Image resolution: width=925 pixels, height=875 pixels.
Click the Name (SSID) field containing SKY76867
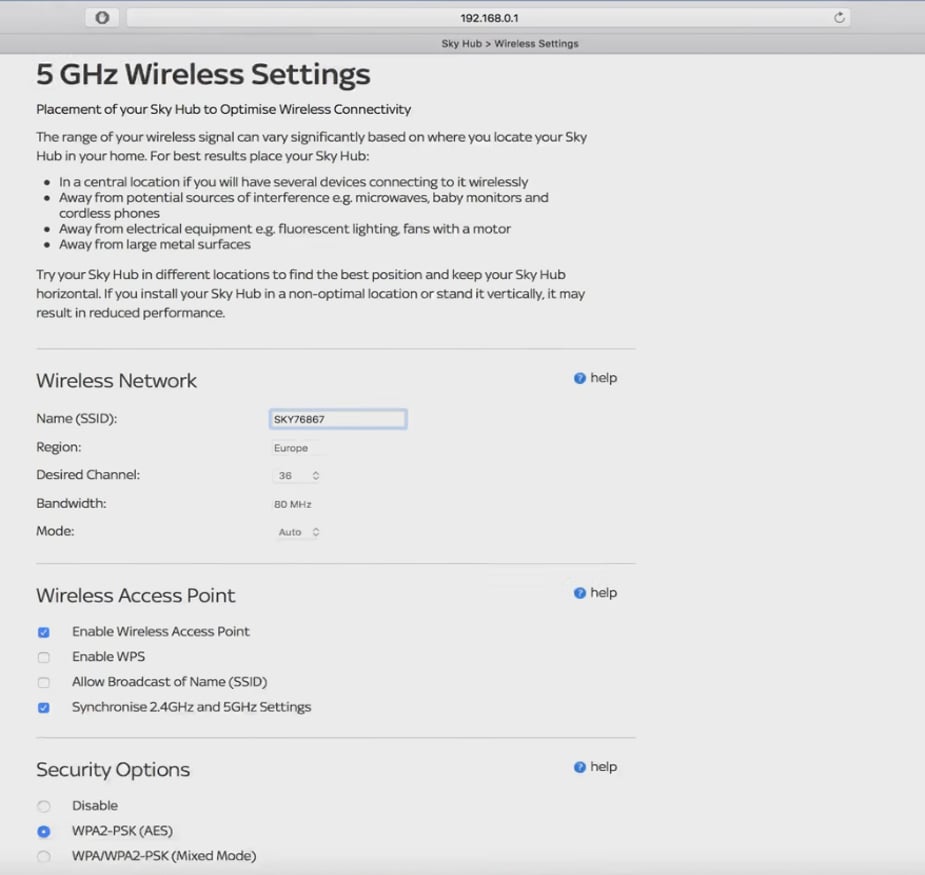pos(338,419)
